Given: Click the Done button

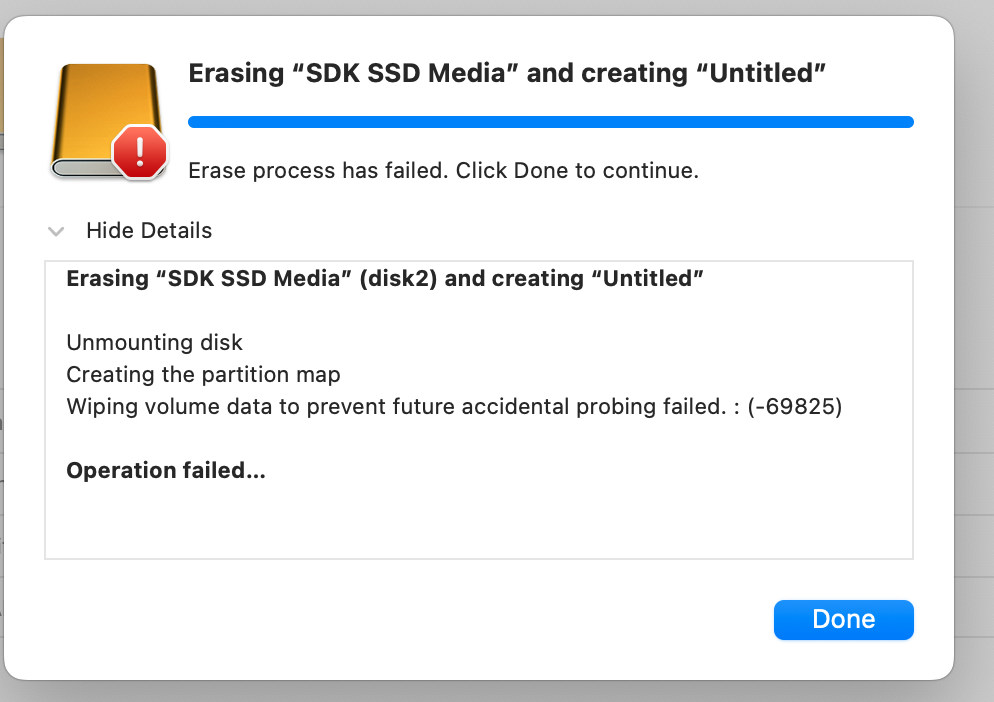Looking at the screenshot, I should tap(843, 619).
